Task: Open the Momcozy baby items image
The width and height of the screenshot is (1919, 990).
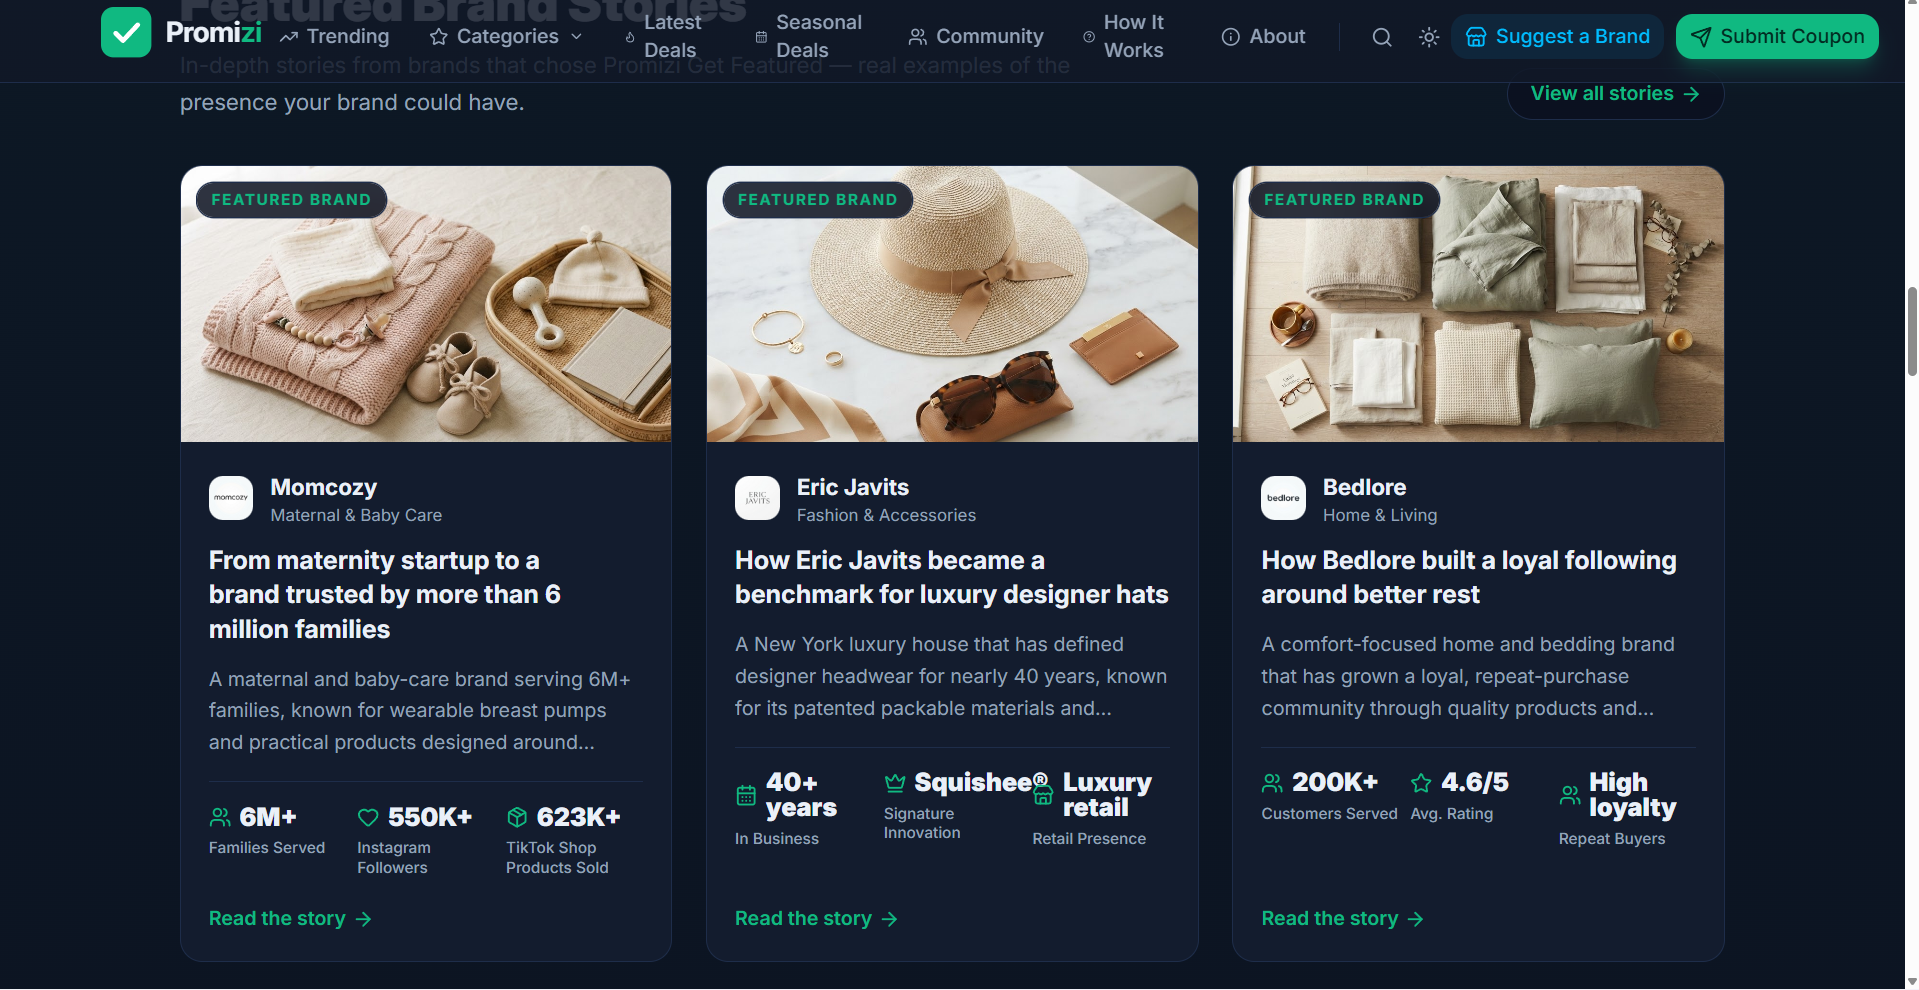Action: click(x=426, y=304)
